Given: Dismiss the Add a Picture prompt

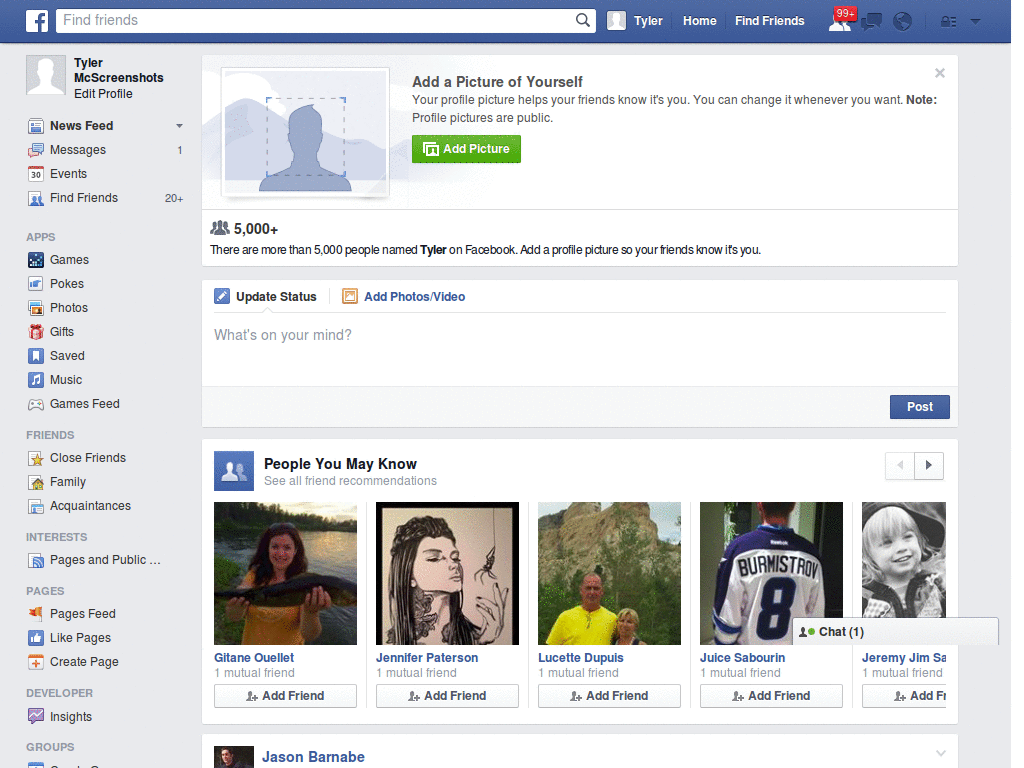Looking at the screenshot, I should click(940, 73).
